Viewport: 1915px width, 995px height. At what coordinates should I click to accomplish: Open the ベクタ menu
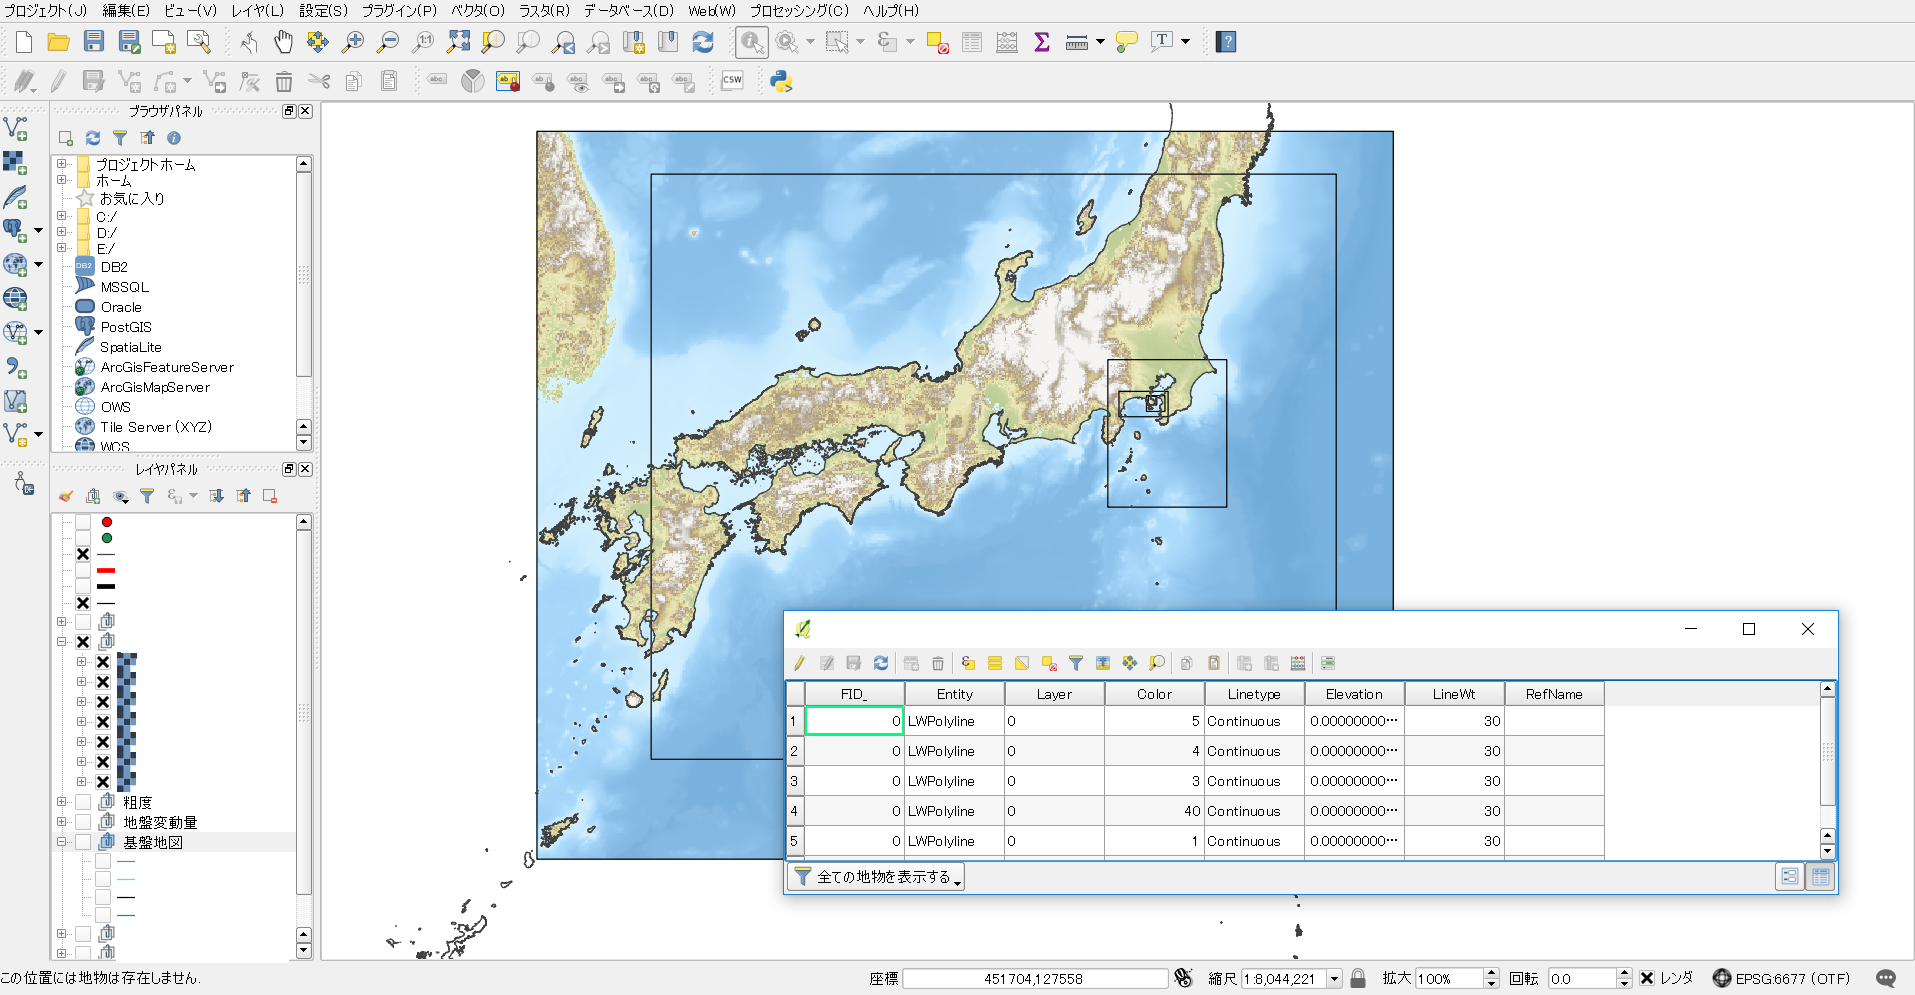pos(477,11)
